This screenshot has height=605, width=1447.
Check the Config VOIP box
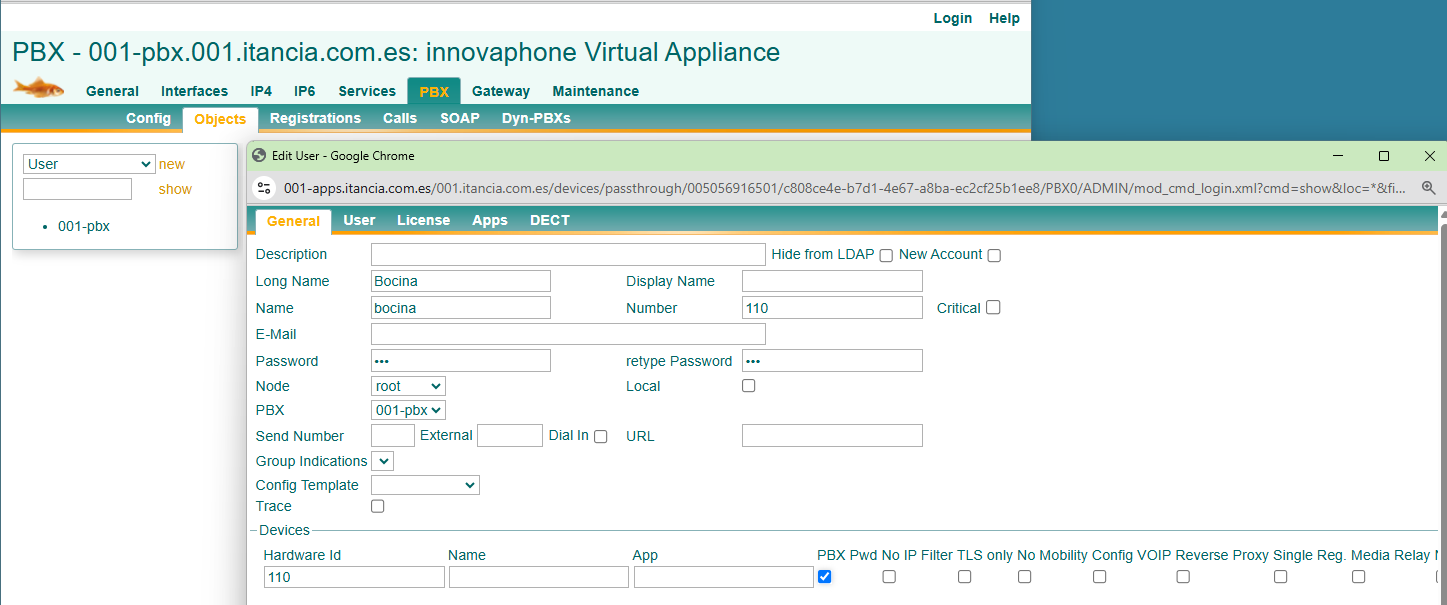(x=1100, y=576)
